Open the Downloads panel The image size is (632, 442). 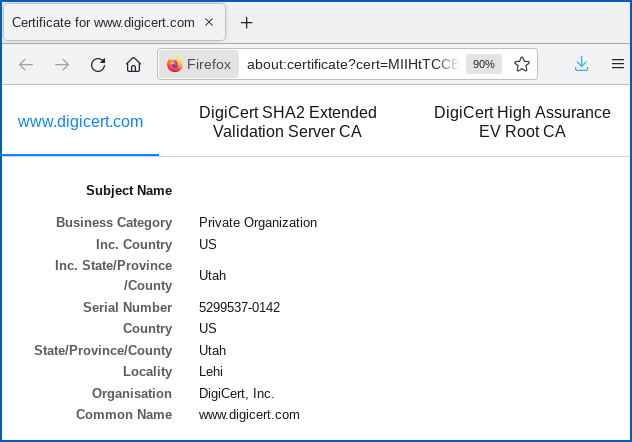coord(581,65)
